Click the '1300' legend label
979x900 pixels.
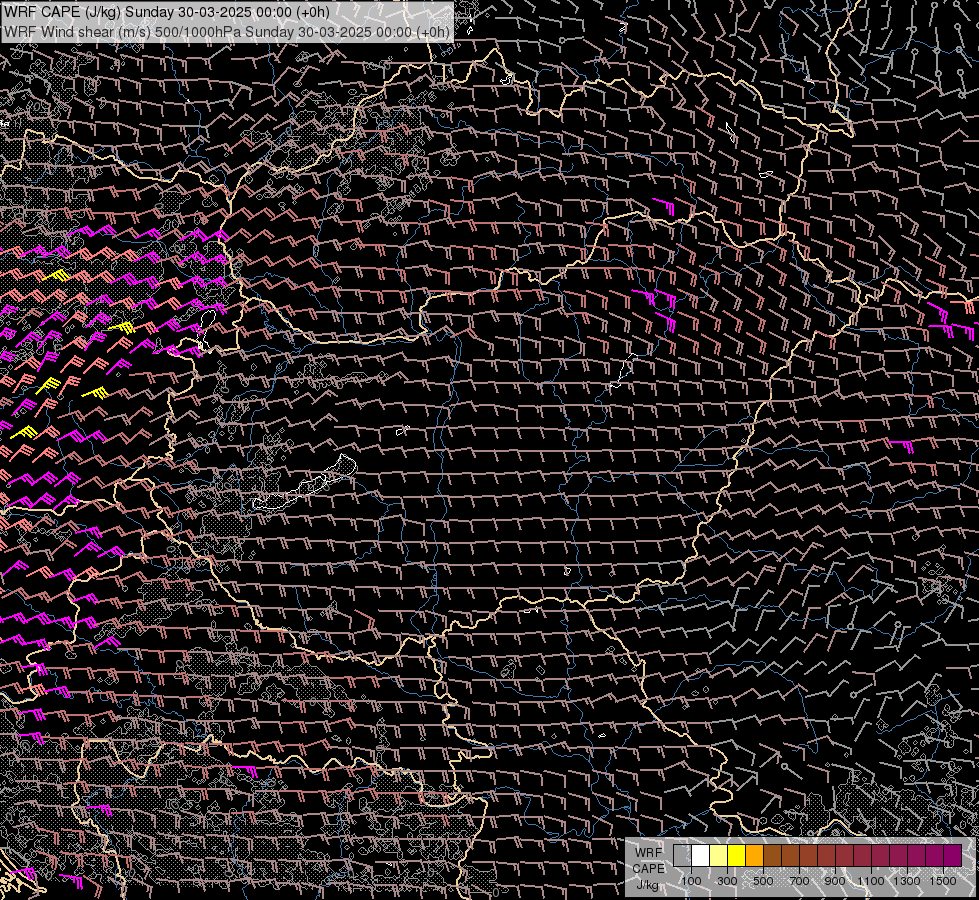pos(907,881)
